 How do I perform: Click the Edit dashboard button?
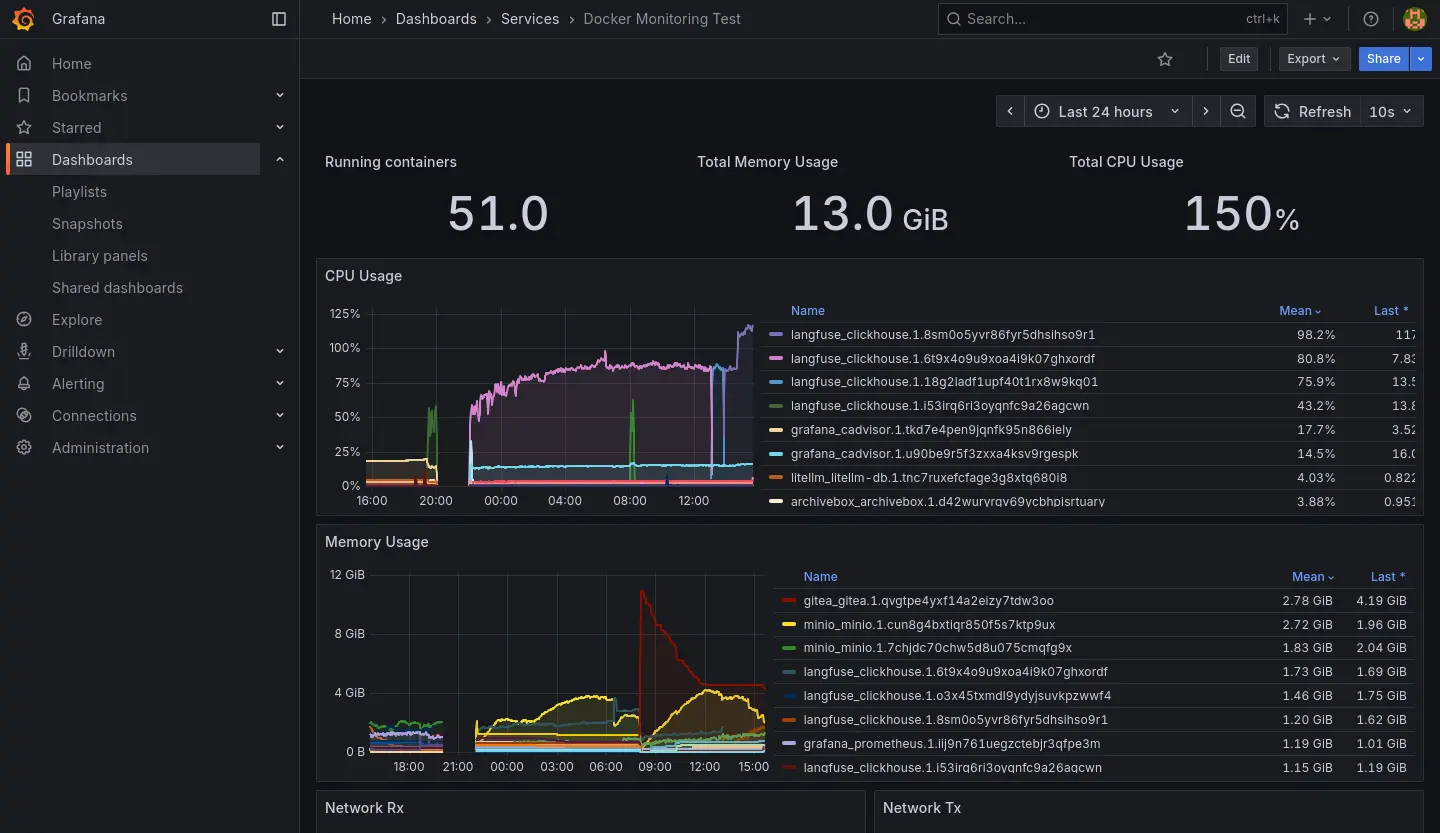coord(1239,59)
